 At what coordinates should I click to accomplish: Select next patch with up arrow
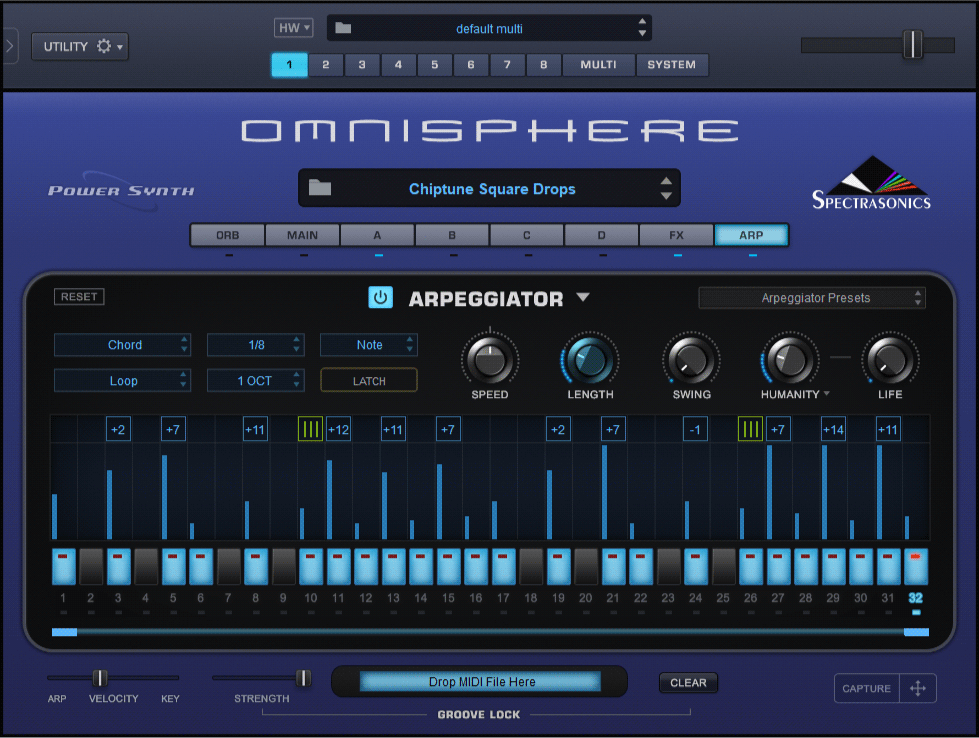(x=666, y=181)
